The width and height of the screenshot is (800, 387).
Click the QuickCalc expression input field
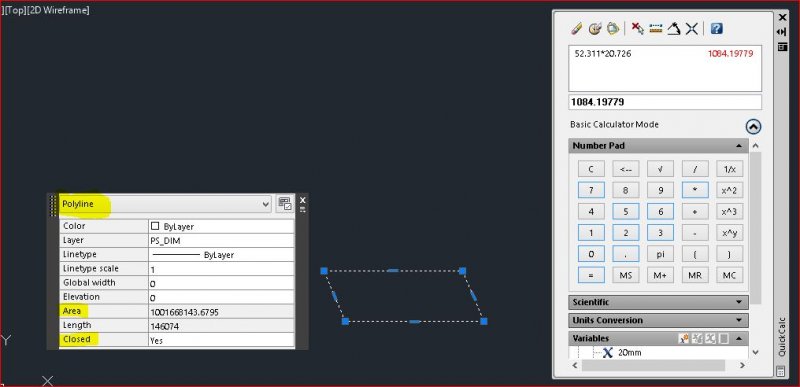(665, 102)
